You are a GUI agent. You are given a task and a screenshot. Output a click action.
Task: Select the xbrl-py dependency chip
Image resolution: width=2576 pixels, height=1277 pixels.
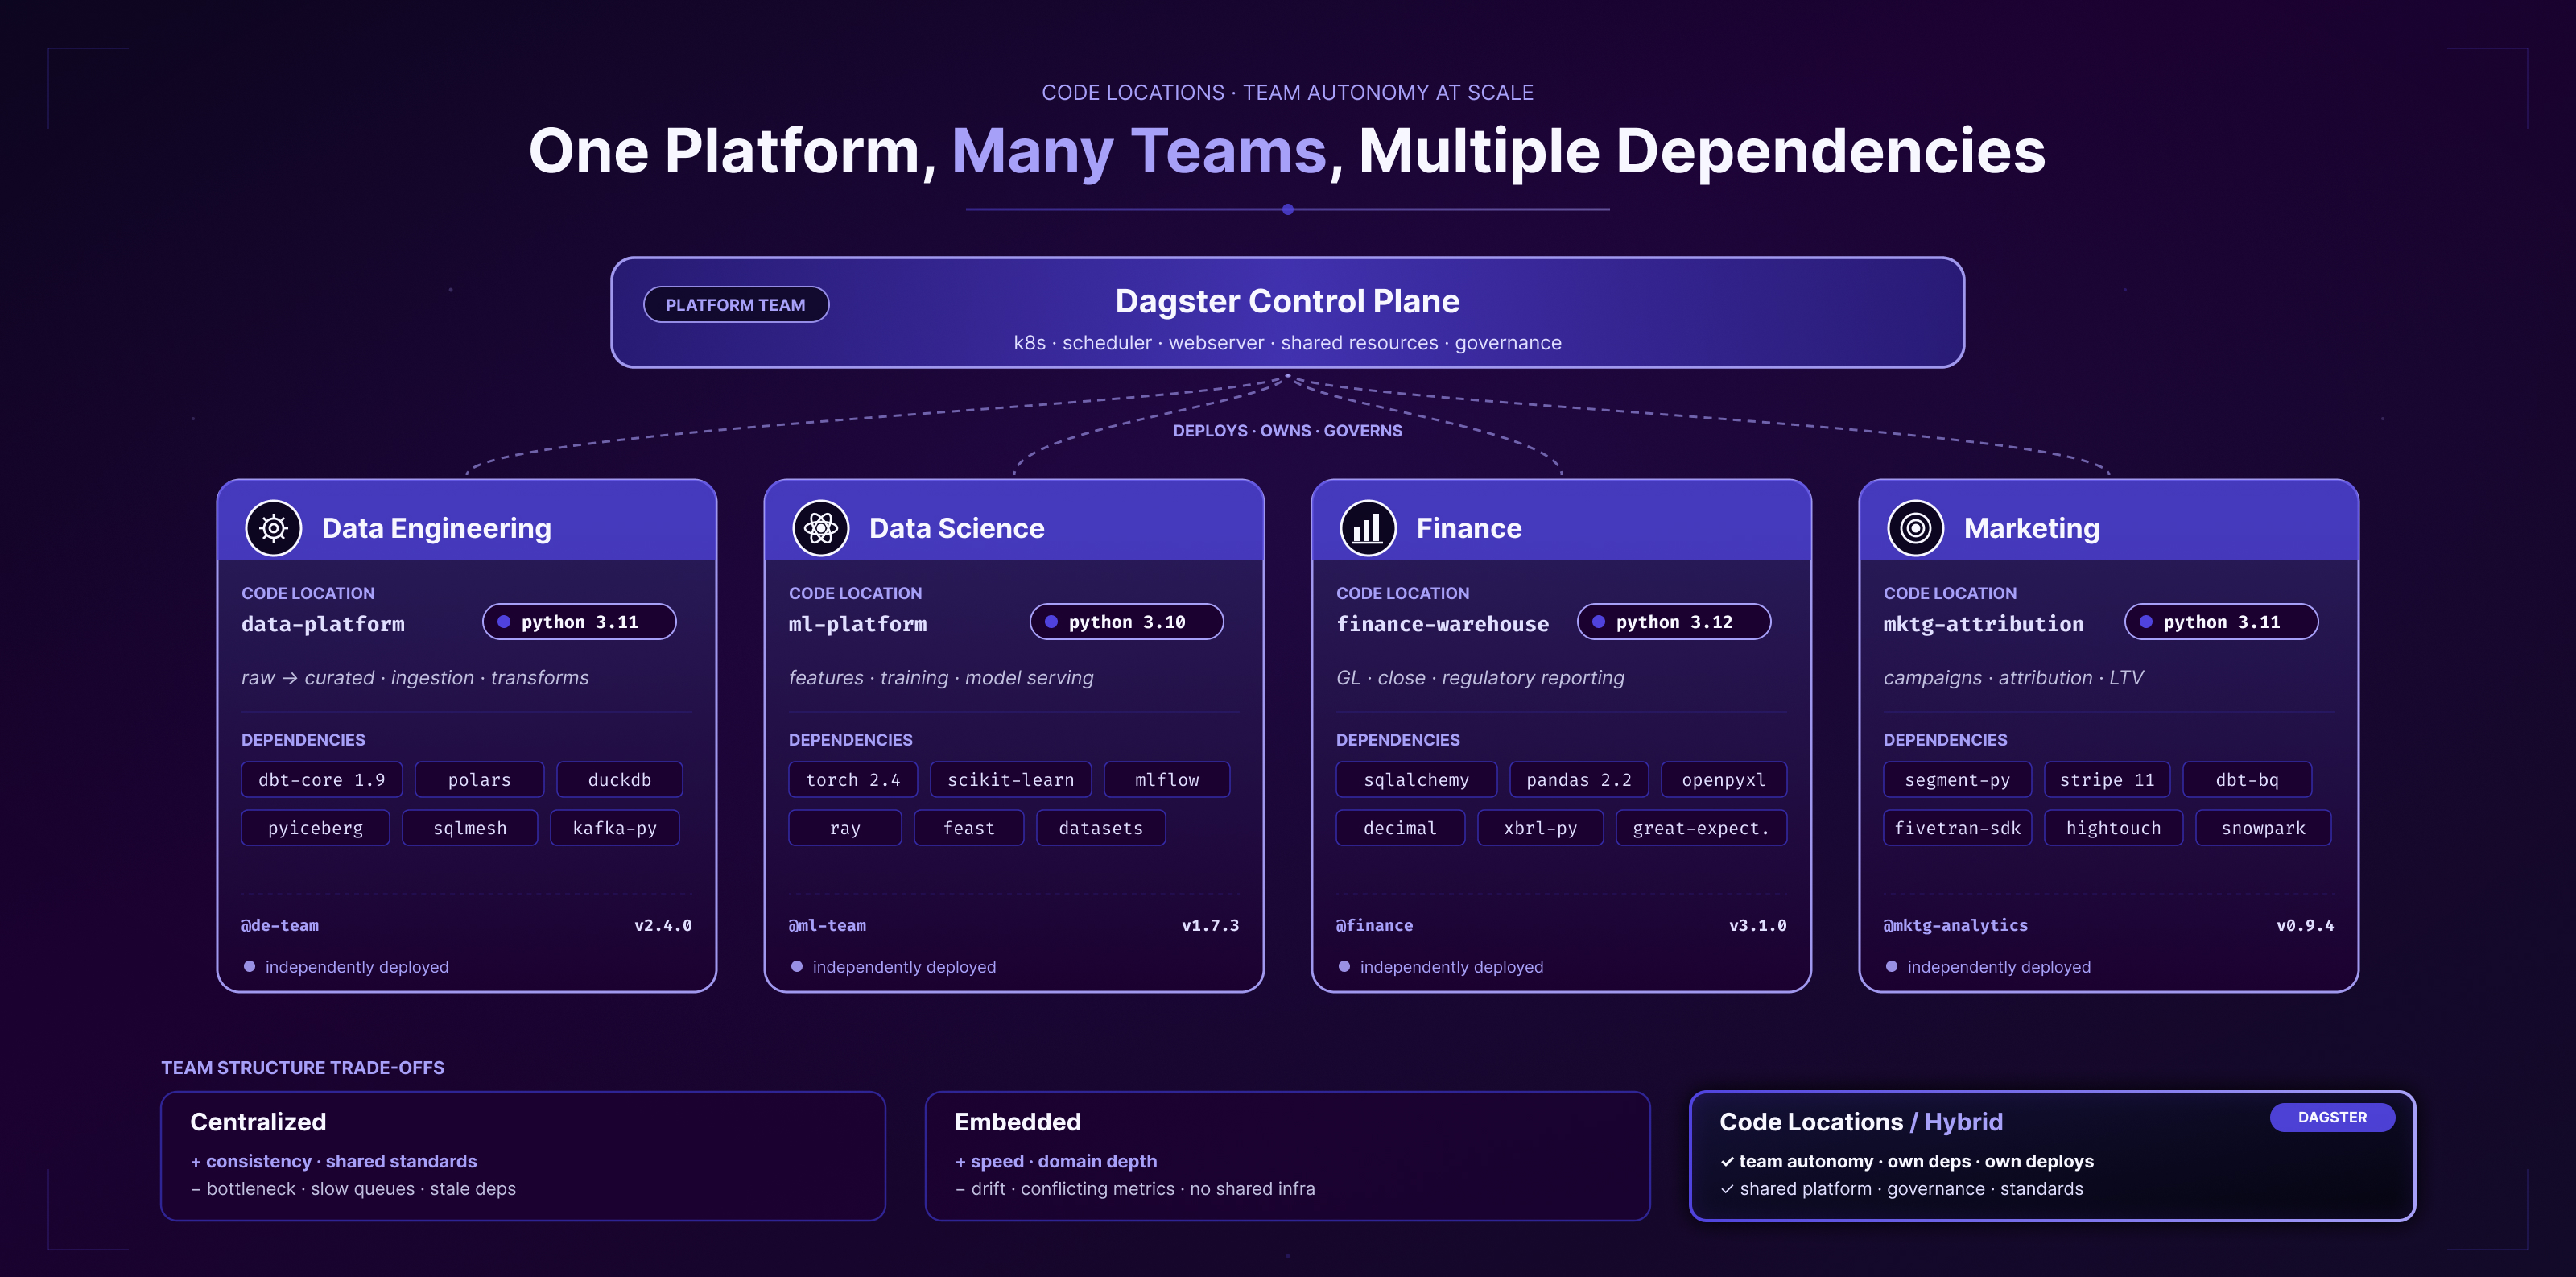tap(1541, 828)
